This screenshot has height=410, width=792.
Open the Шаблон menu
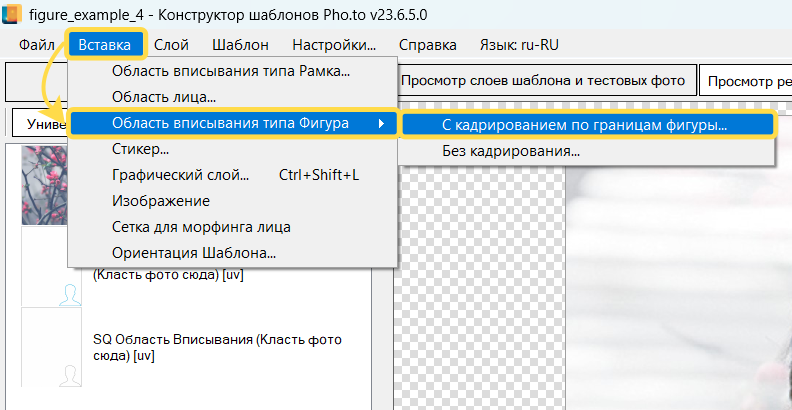[x=240, y=45]
